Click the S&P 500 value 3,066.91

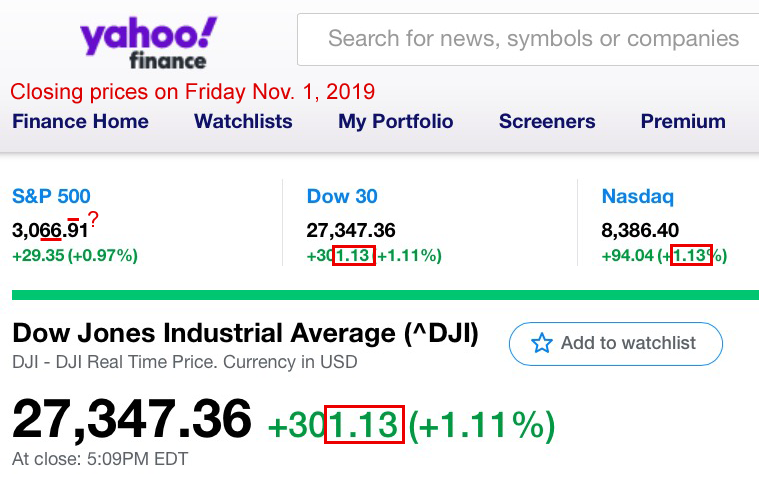[50, 231]
